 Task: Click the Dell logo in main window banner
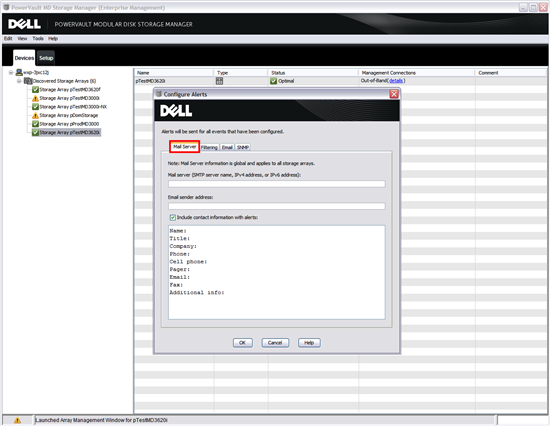24,24
